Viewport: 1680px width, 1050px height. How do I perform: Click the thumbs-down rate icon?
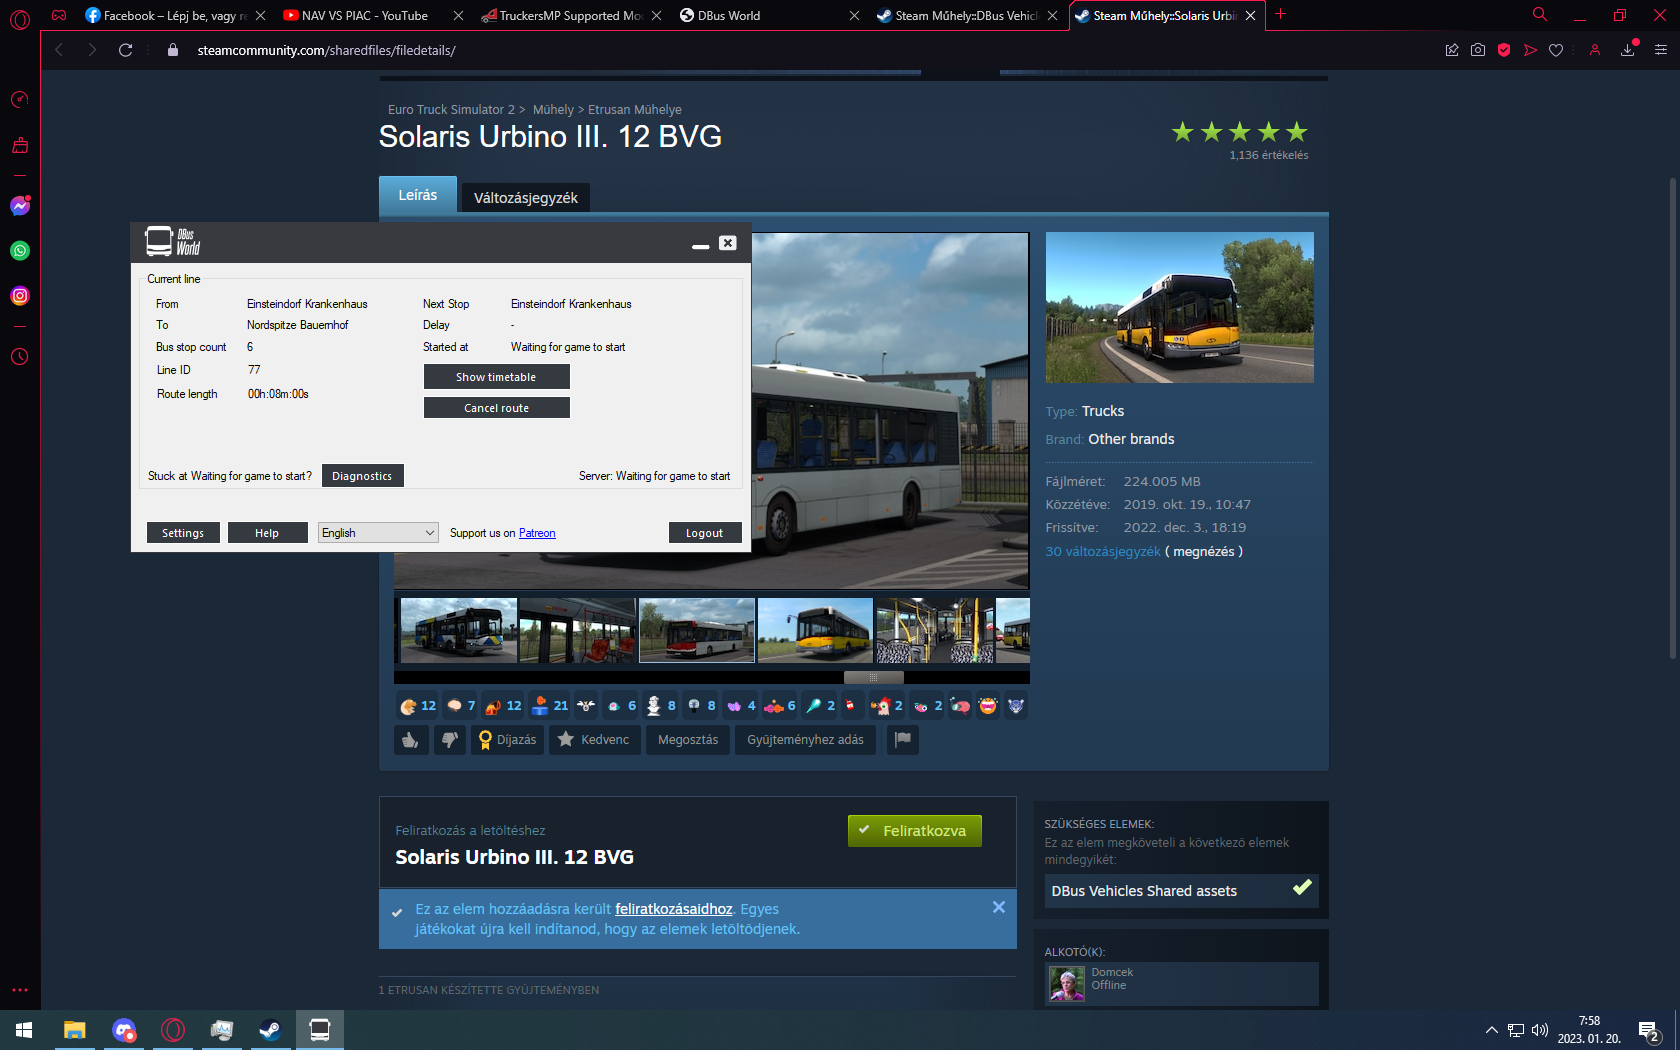point(450,740)
